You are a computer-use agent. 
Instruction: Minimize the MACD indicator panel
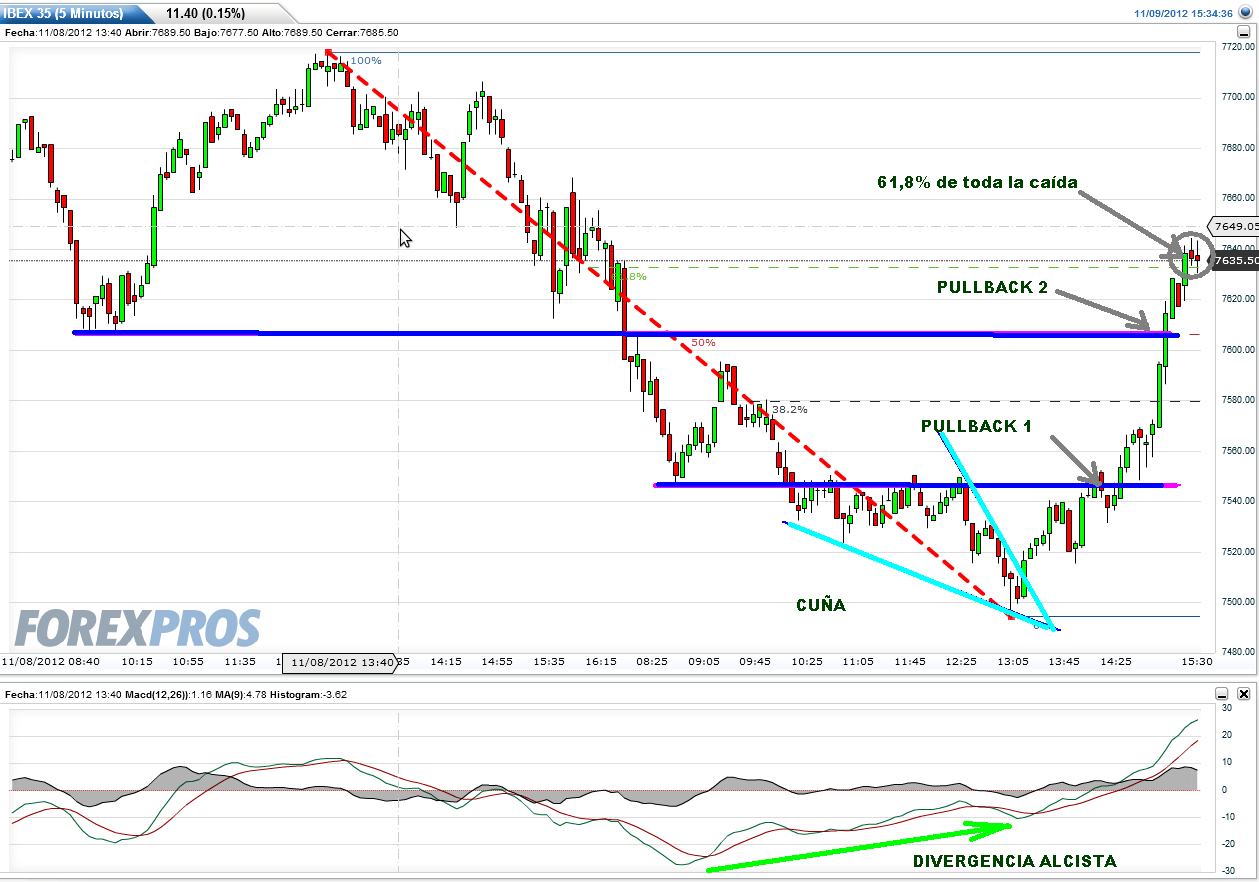[1222, 693]
